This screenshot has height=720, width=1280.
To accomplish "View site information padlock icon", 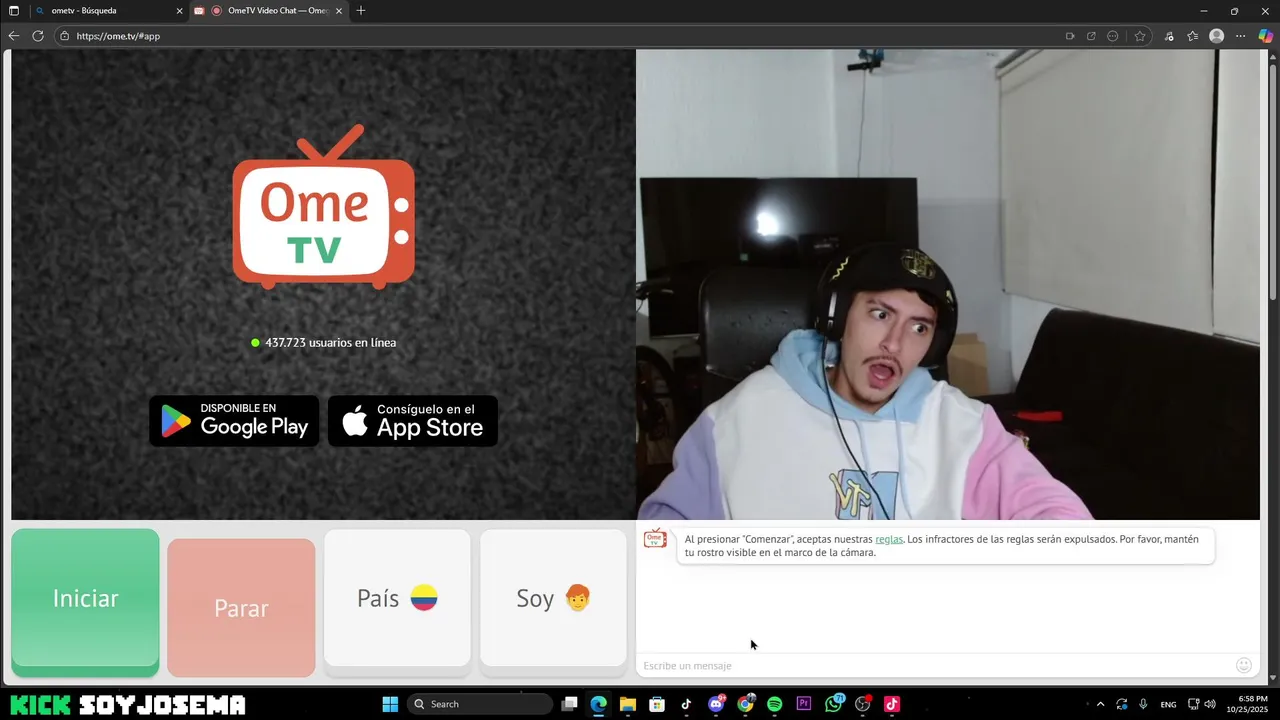I will pyautogui.click(x=65, y=36).
